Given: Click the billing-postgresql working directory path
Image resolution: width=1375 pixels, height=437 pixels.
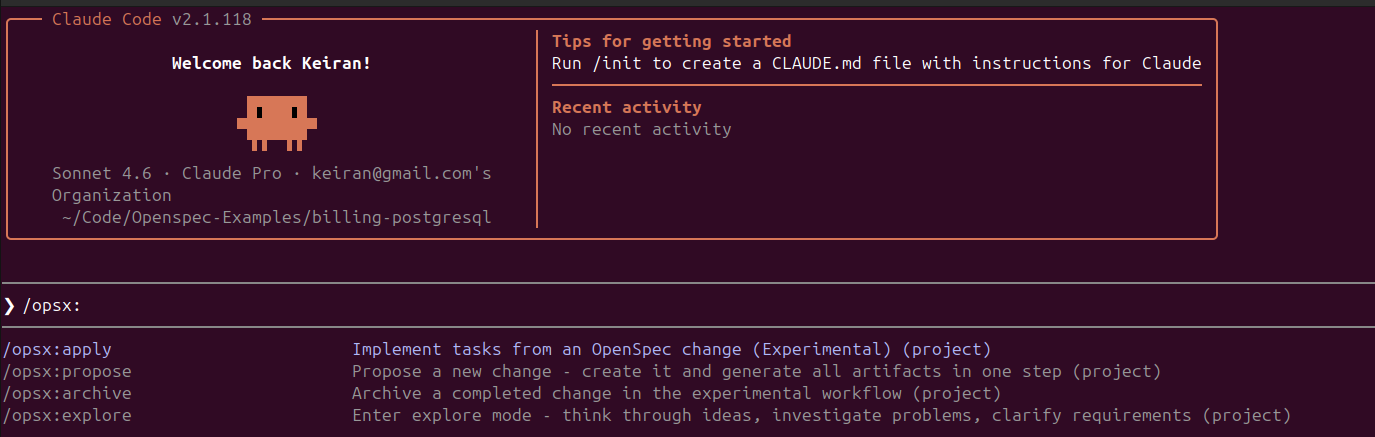Looking at the screenshot, I should point(277,218).
